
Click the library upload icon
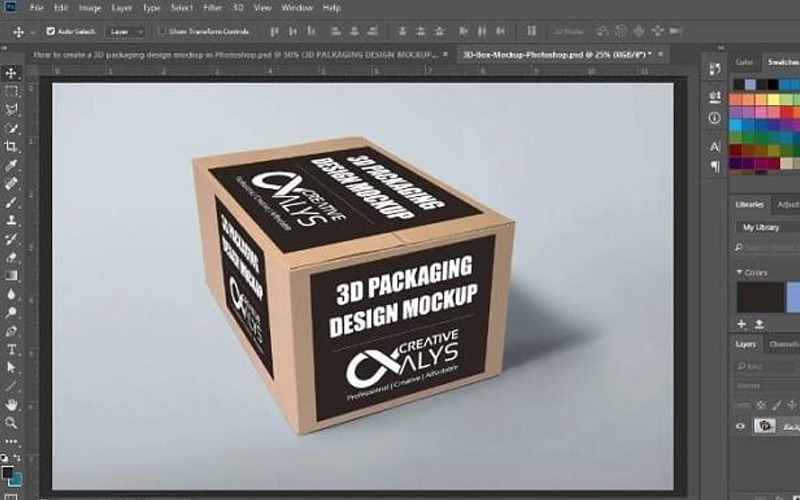759,324
